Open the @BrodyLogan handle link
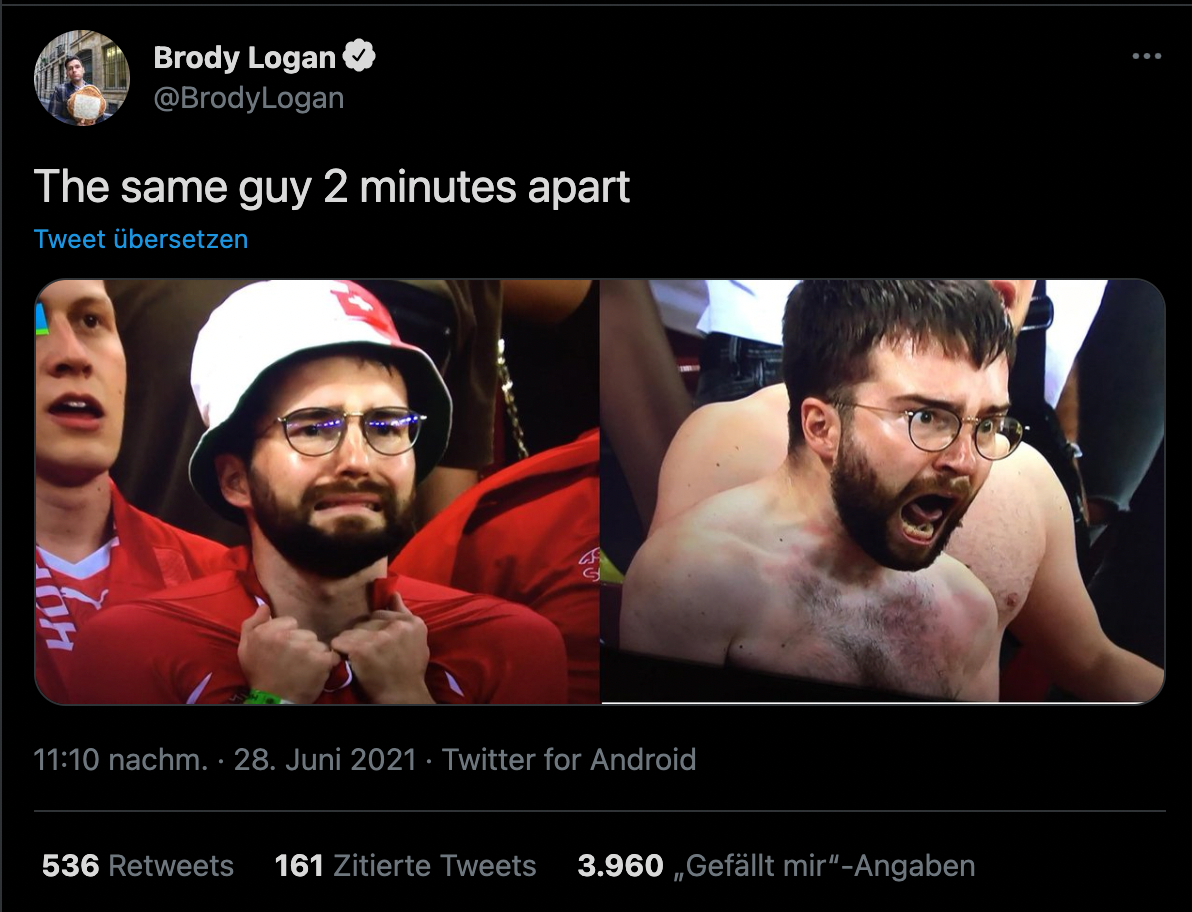Viewport: 1192px width, 912px height. pyautogui.click(x=249, y=98)
